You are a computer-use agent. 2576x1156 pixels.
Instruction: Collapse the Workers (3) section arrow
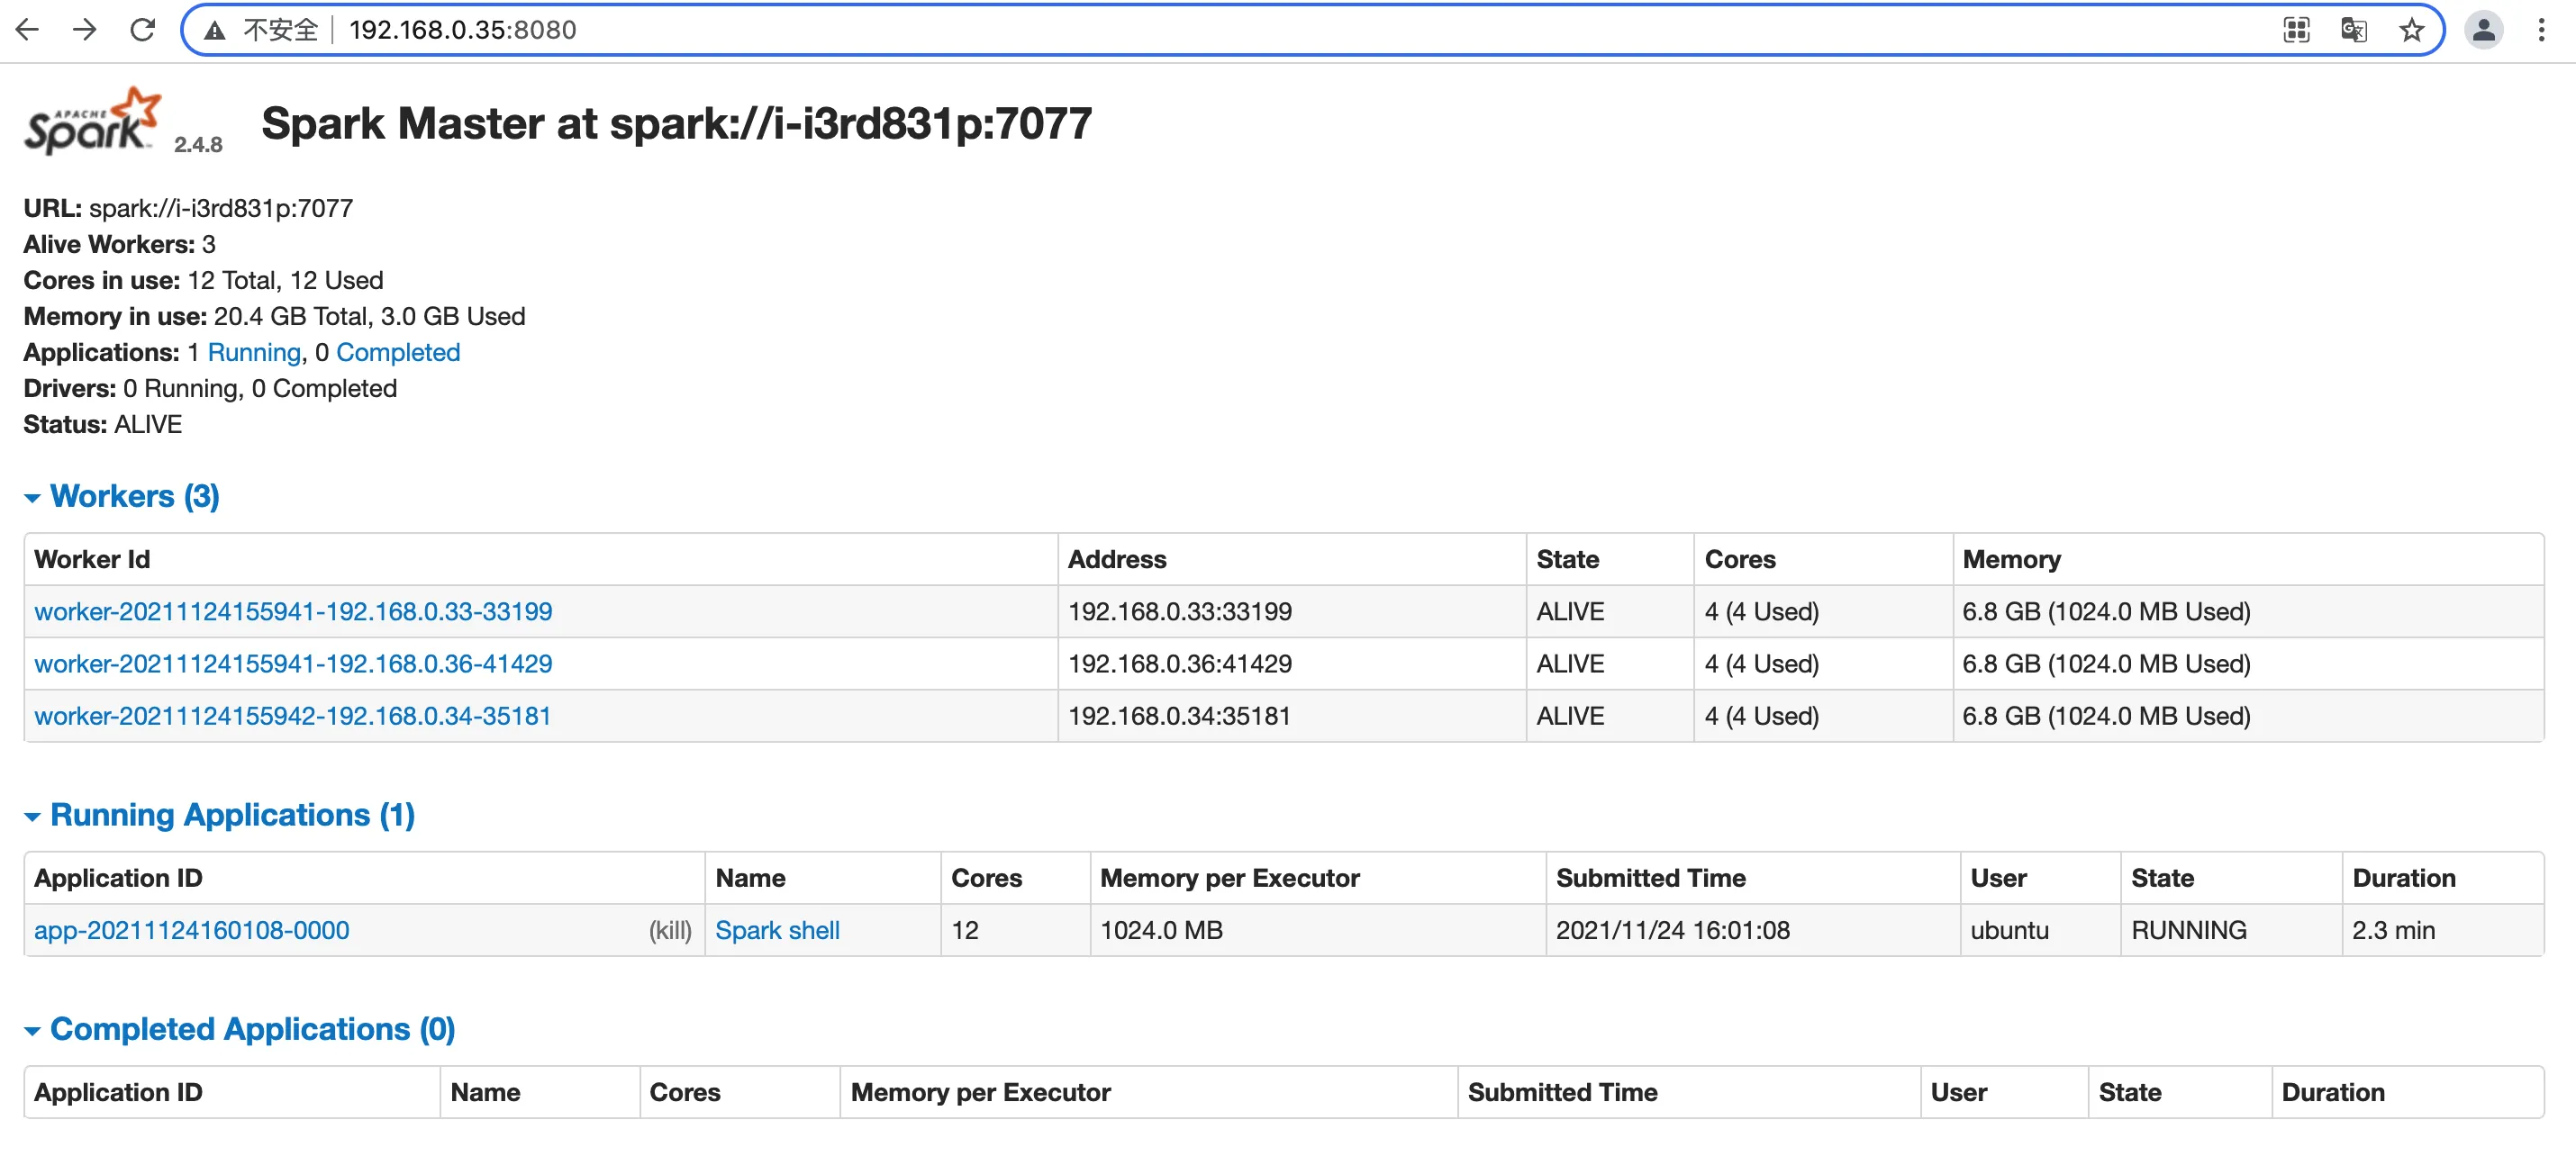click(32, 498)
